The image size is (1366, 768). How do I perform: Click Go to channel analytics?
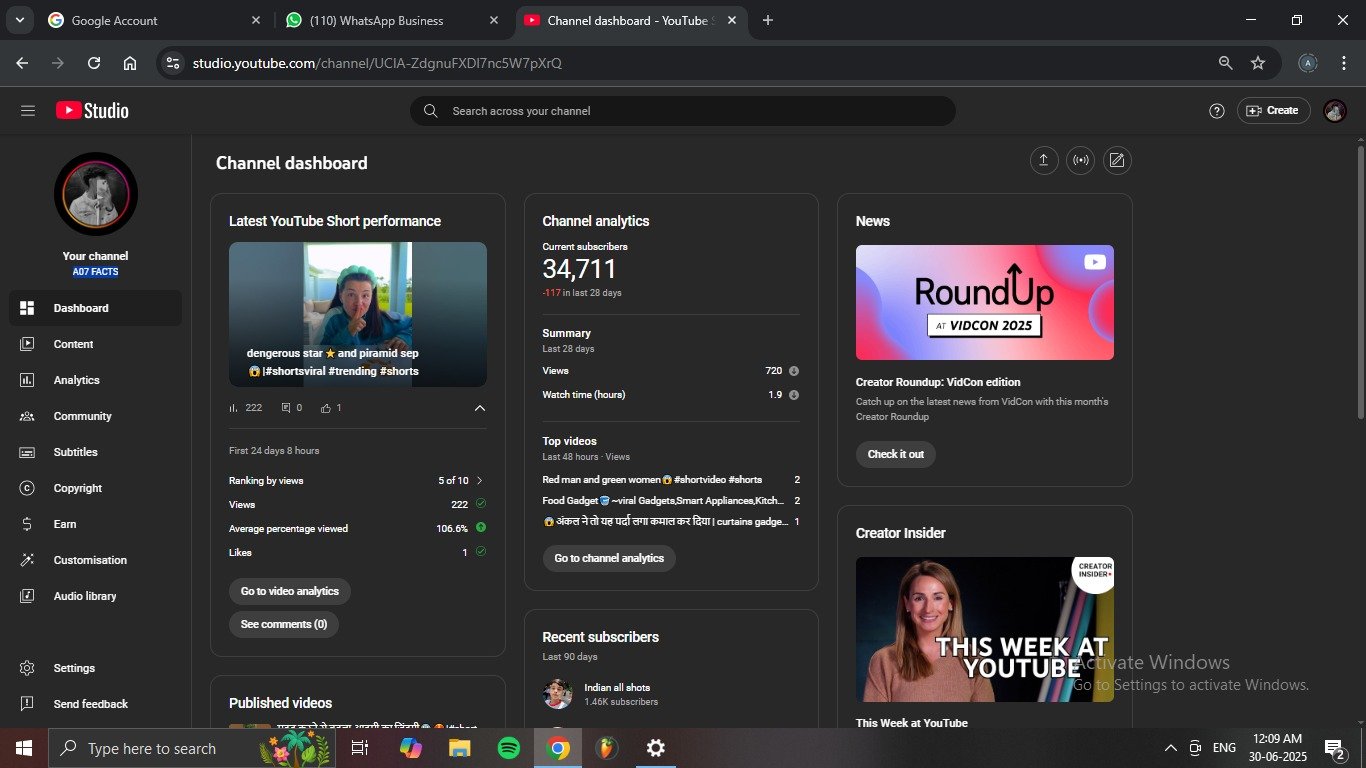(609, 558)
